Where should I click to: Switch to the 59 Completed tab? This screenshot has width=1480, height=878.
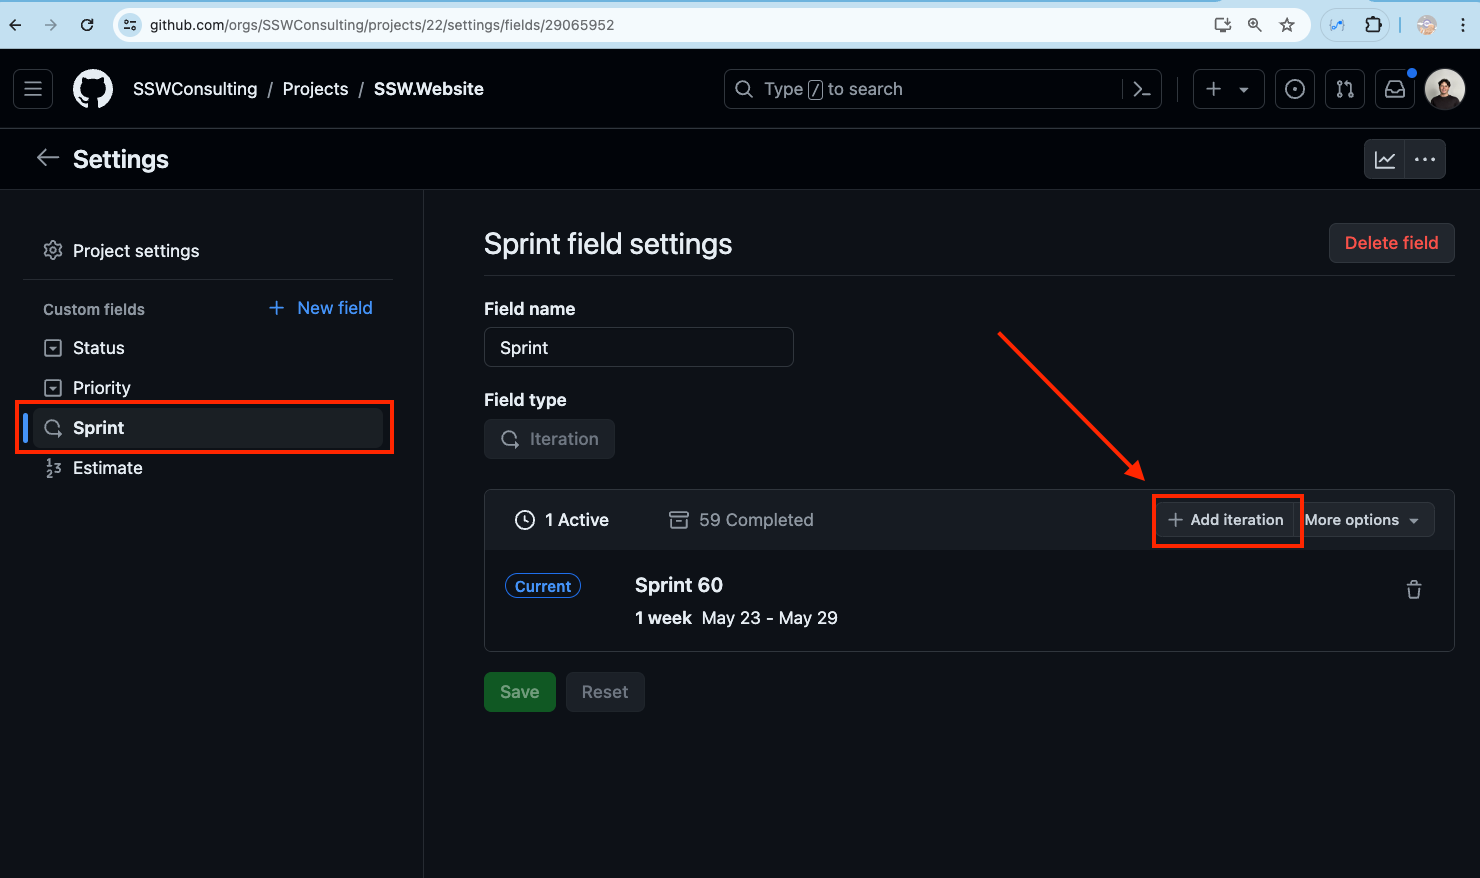(741, 520)
